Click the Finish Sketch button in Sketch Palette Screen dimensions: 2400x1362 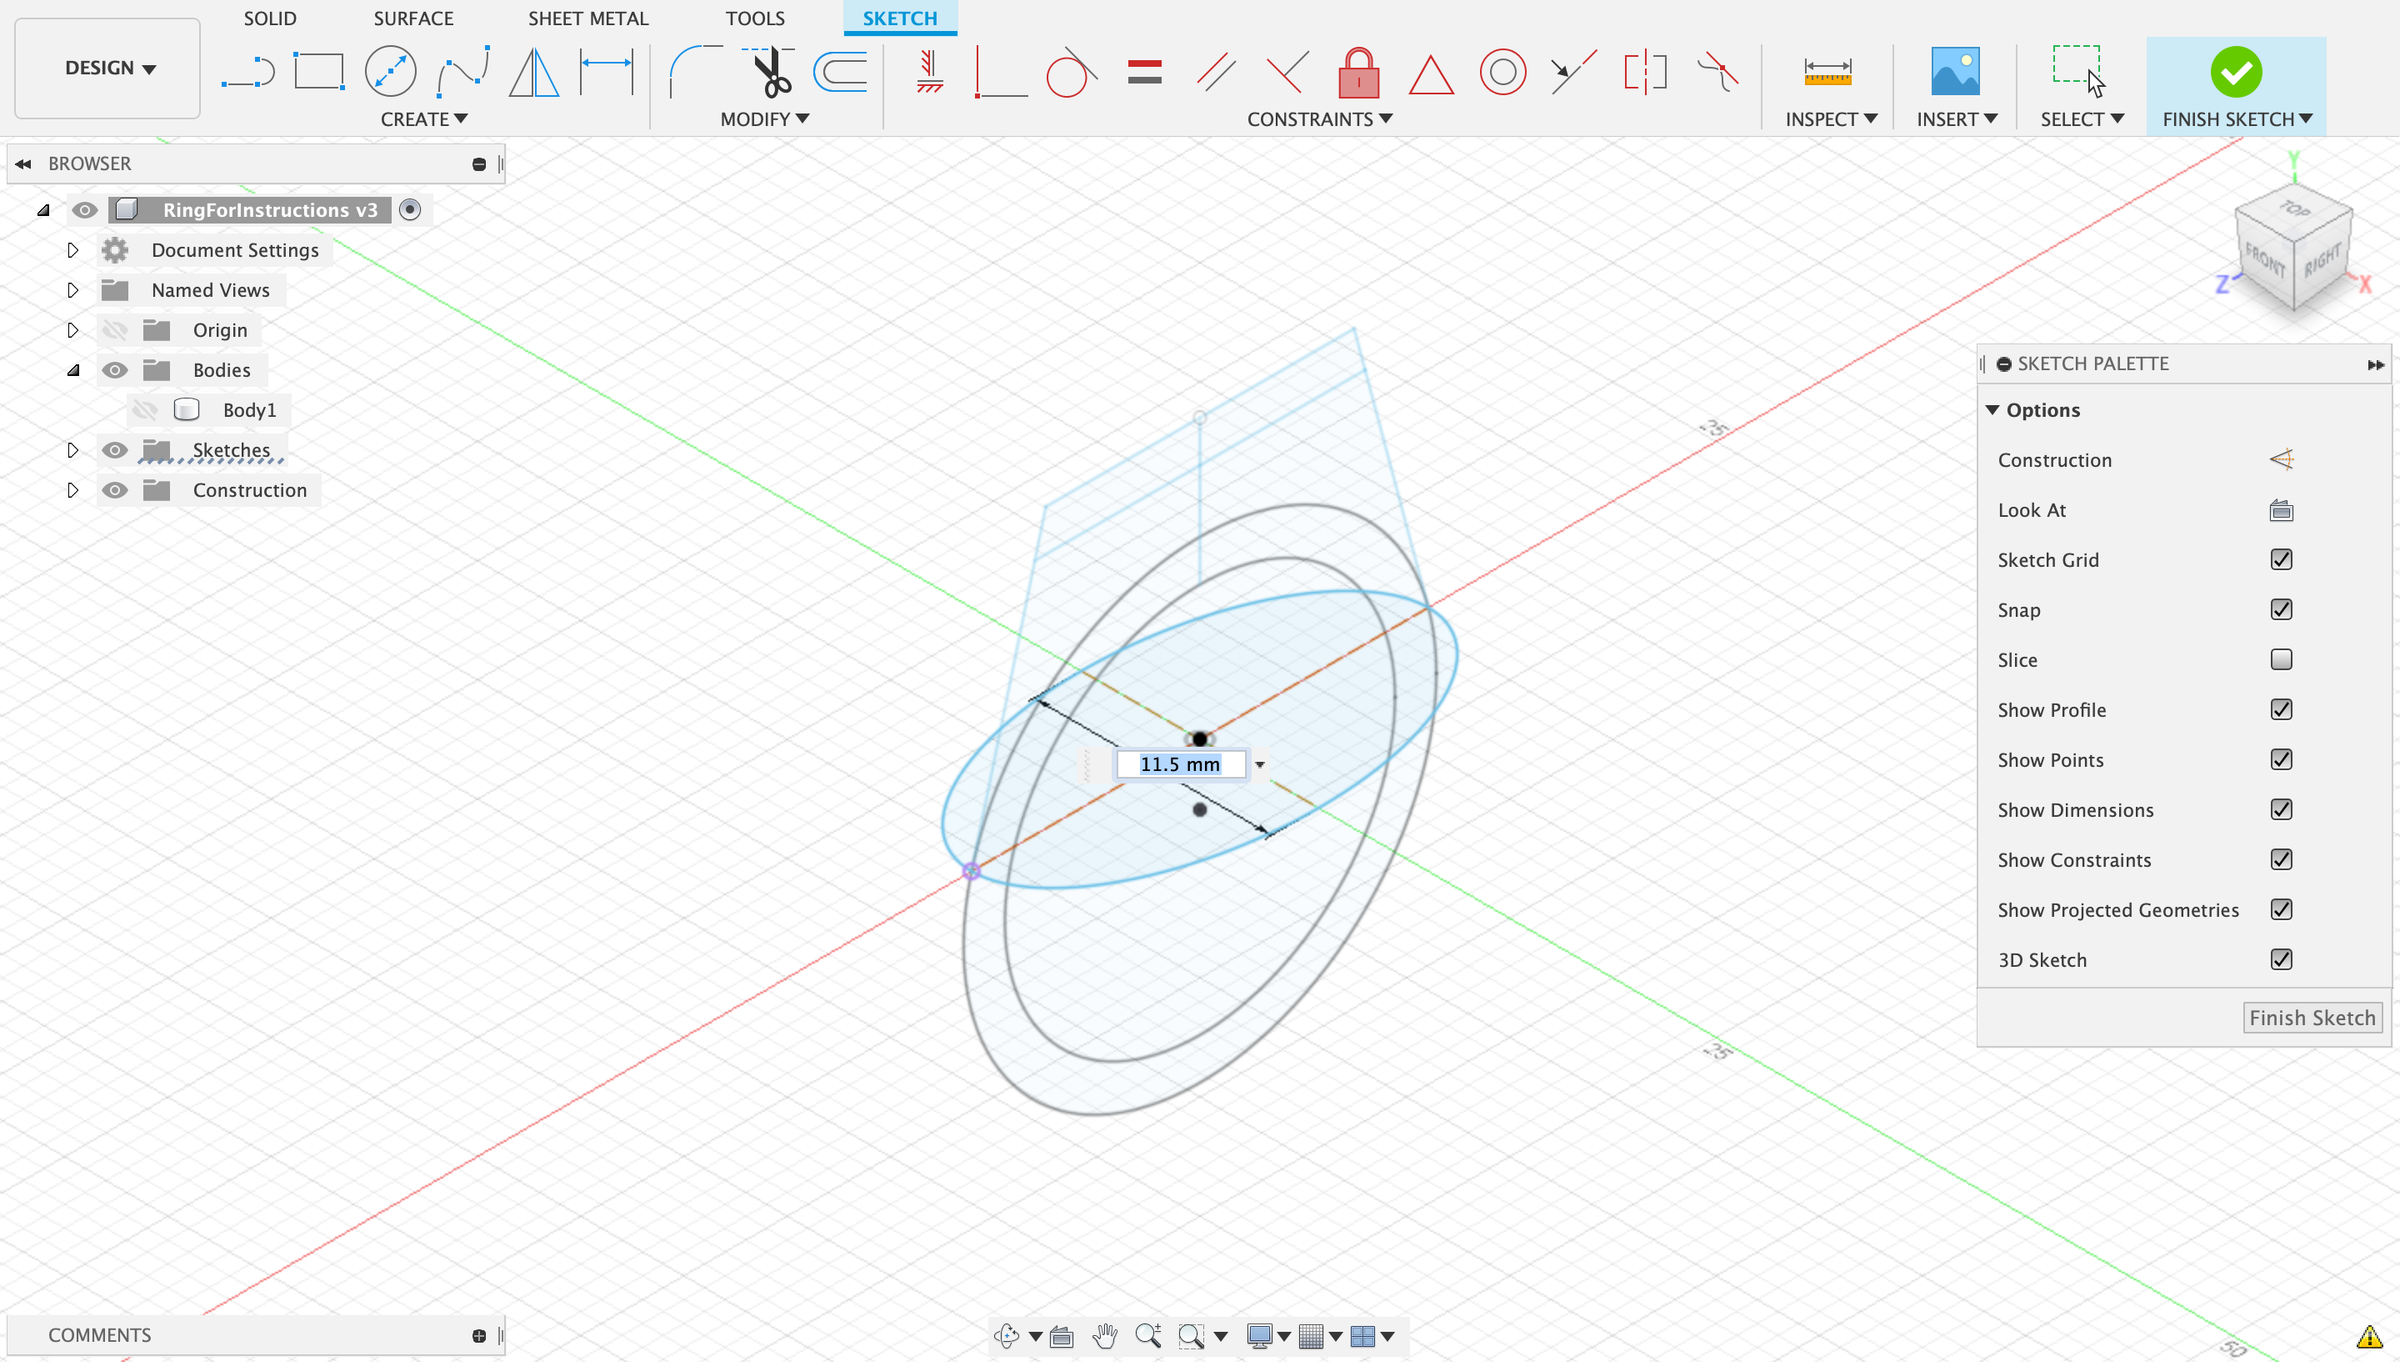point(2313,1017)
